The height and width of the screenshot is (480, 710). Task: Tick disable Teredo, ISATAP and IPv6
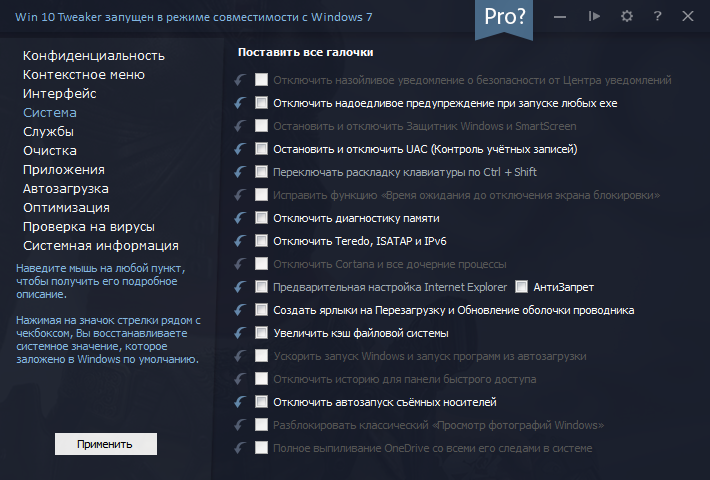(x=261, y=240)
